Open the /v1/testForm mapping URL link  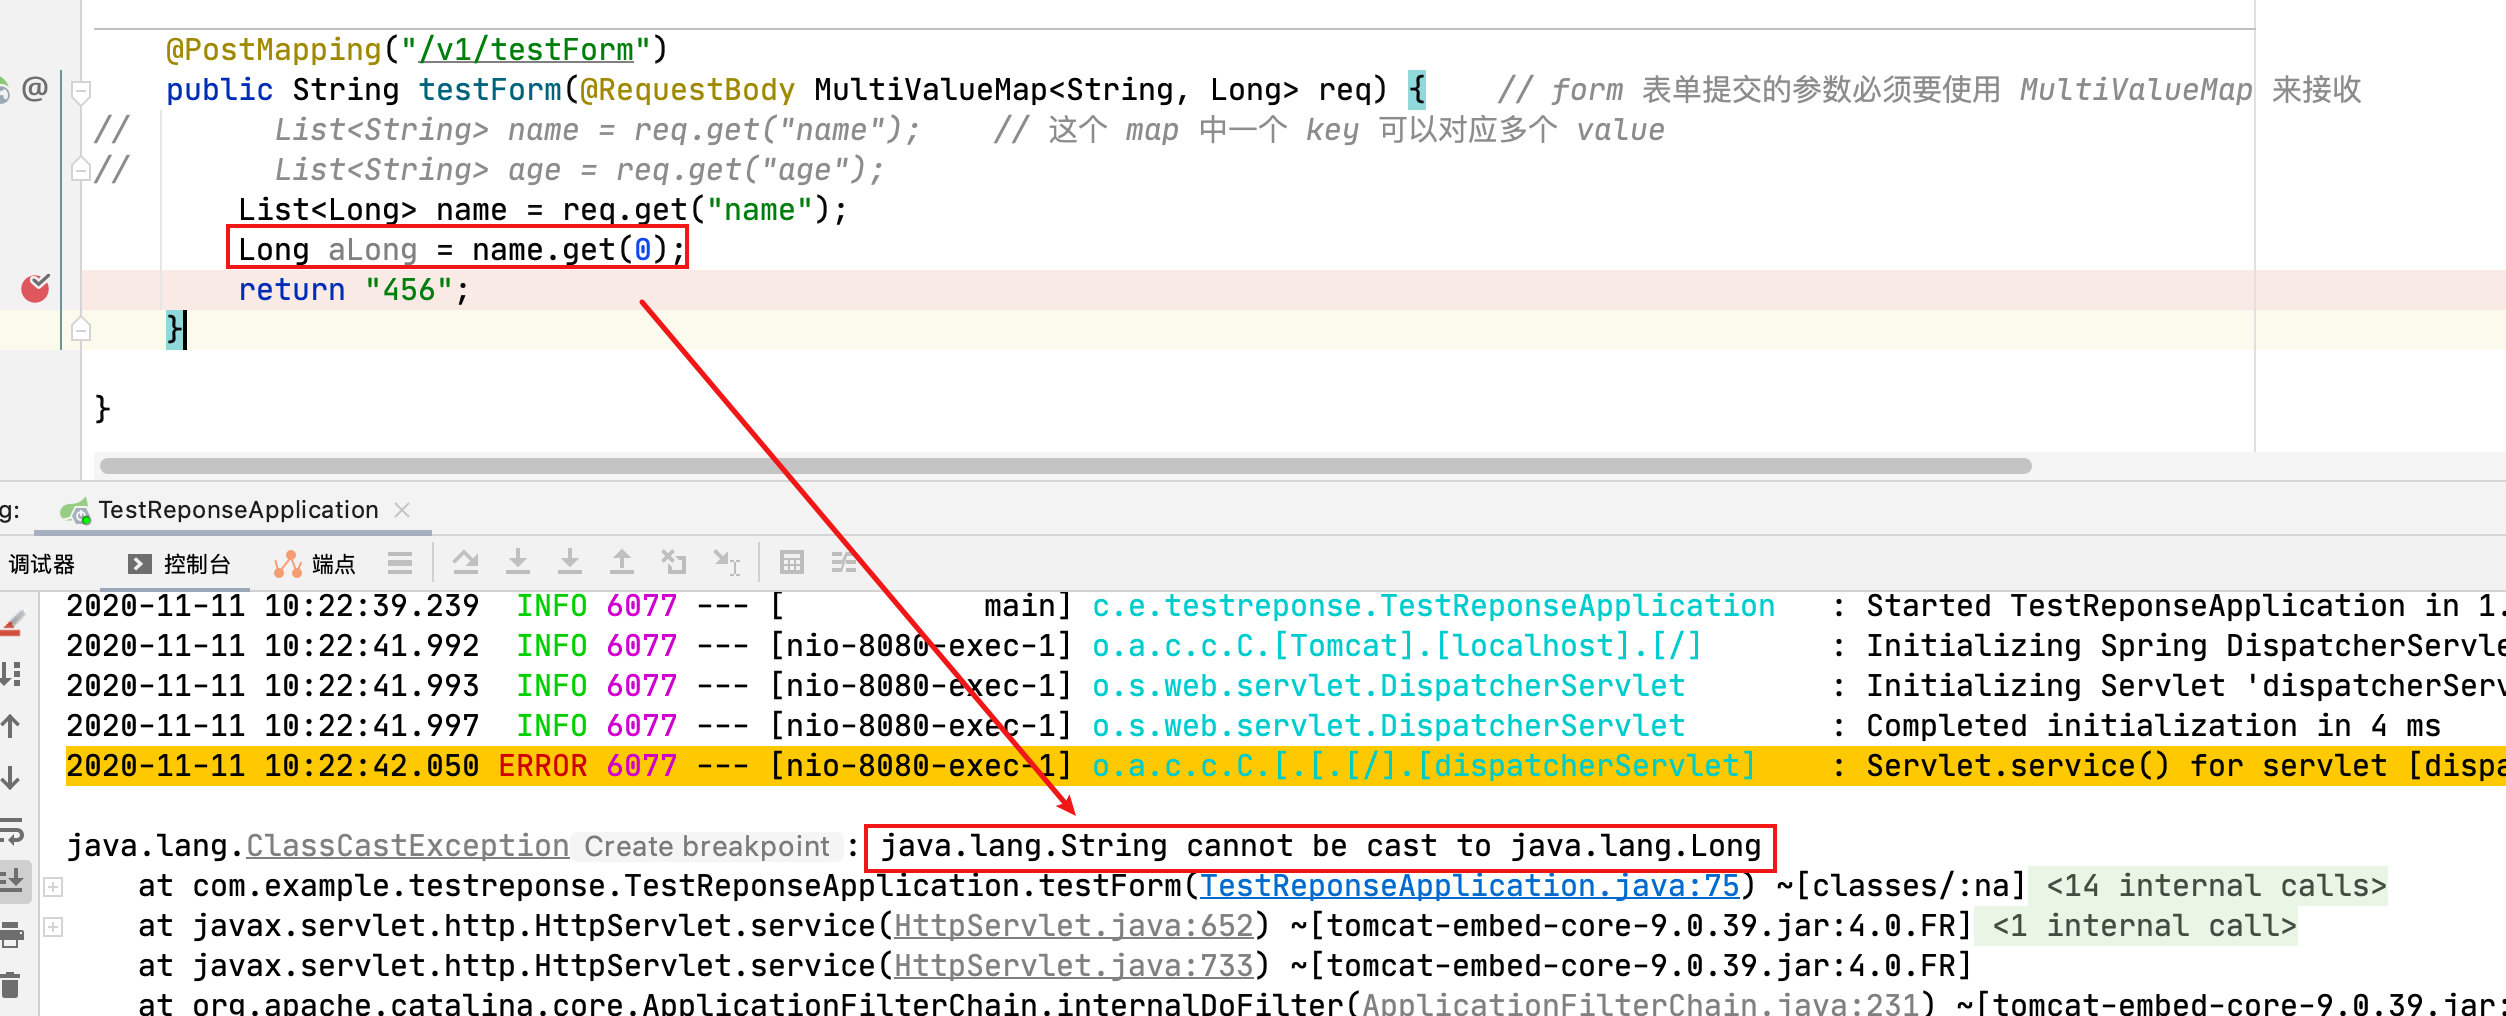526,50
